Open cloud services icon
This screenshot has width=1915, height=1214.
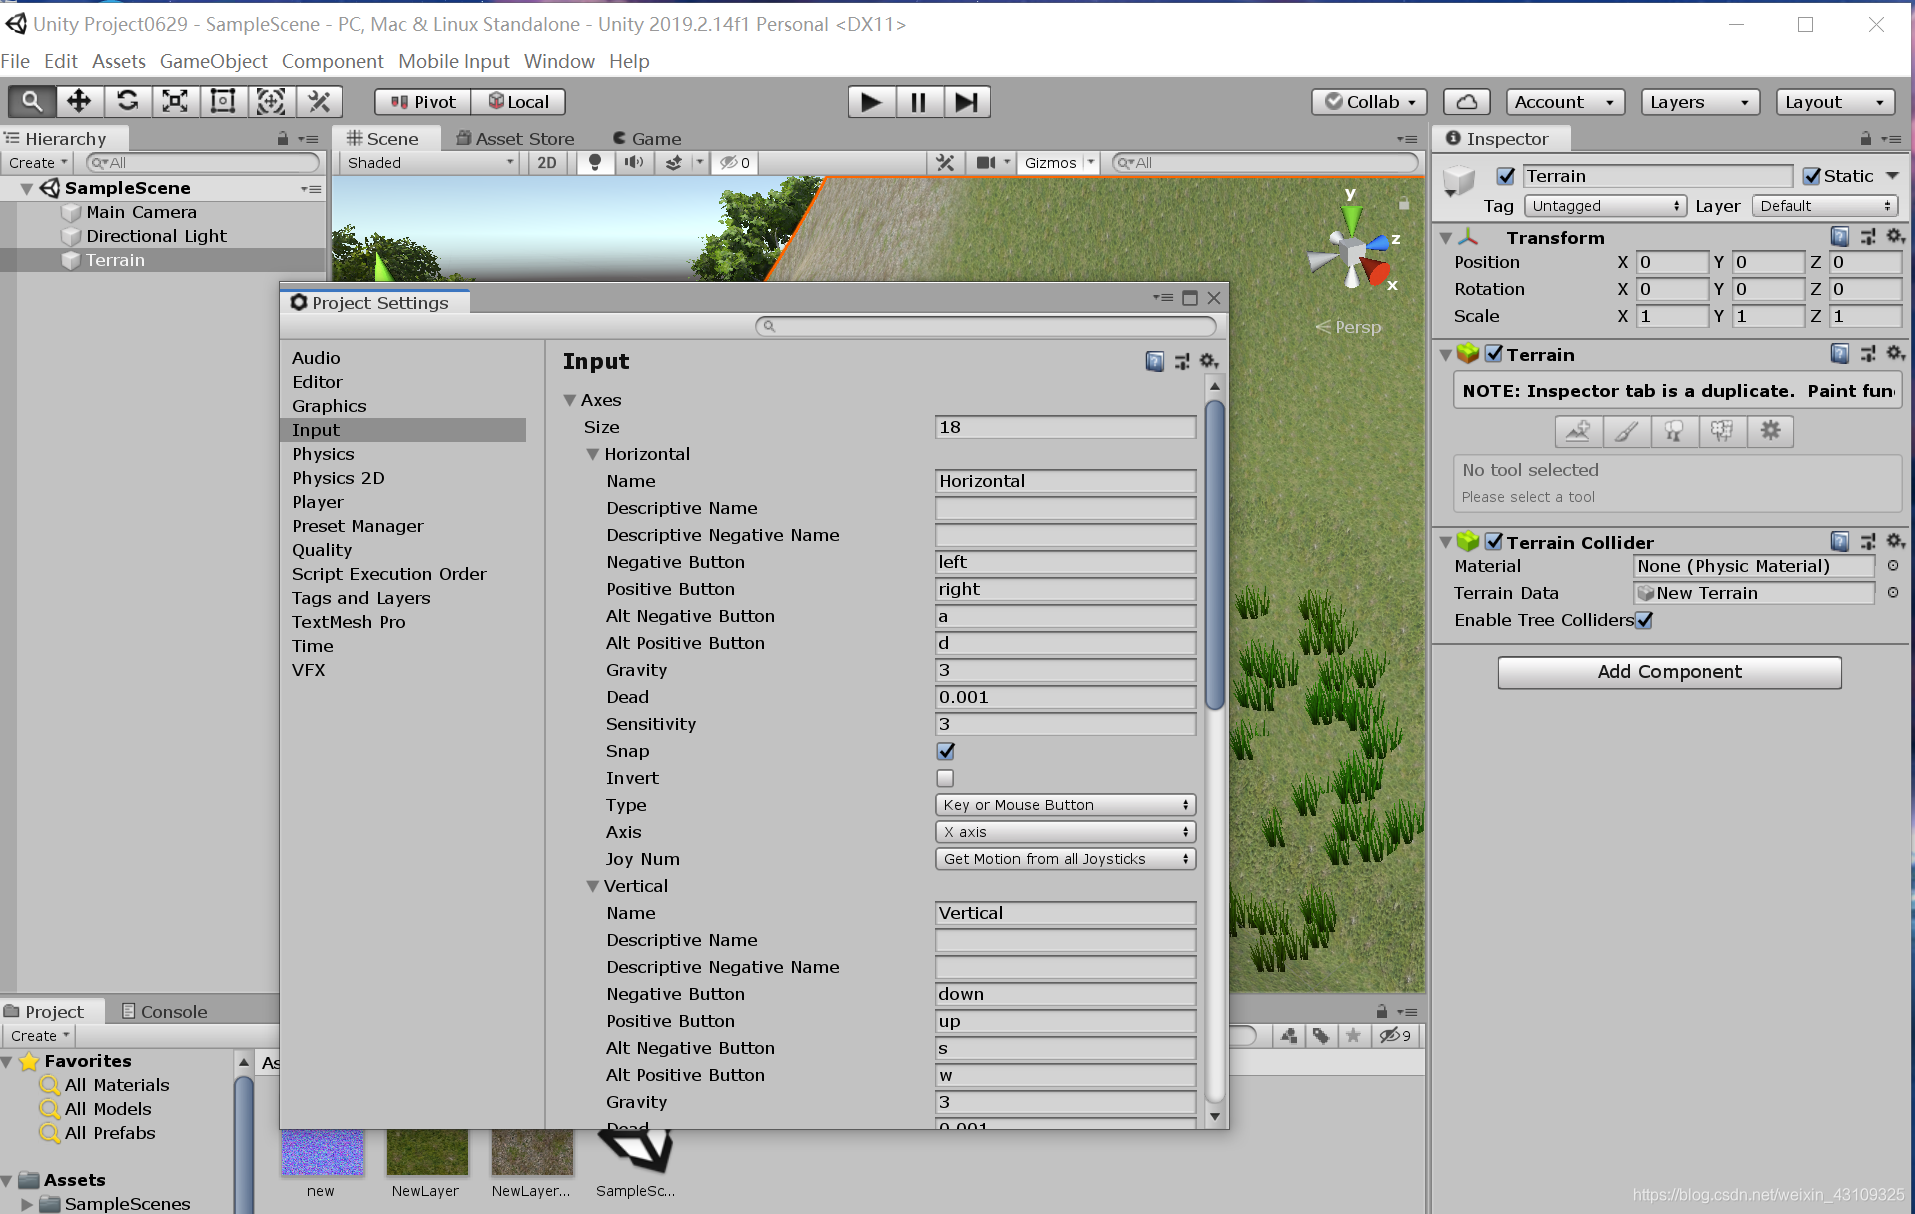1466,102
